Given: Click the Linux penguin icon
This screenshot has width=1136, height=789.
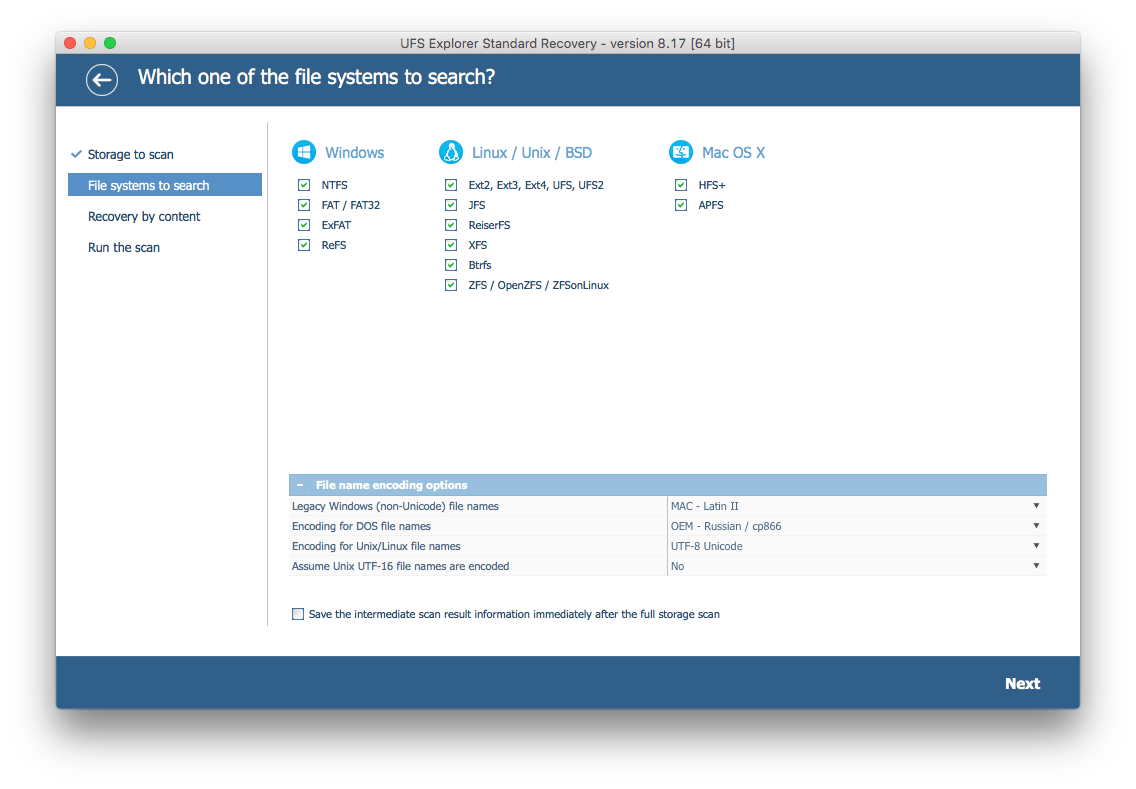Looking at the screenshot, I should point(451,152).
